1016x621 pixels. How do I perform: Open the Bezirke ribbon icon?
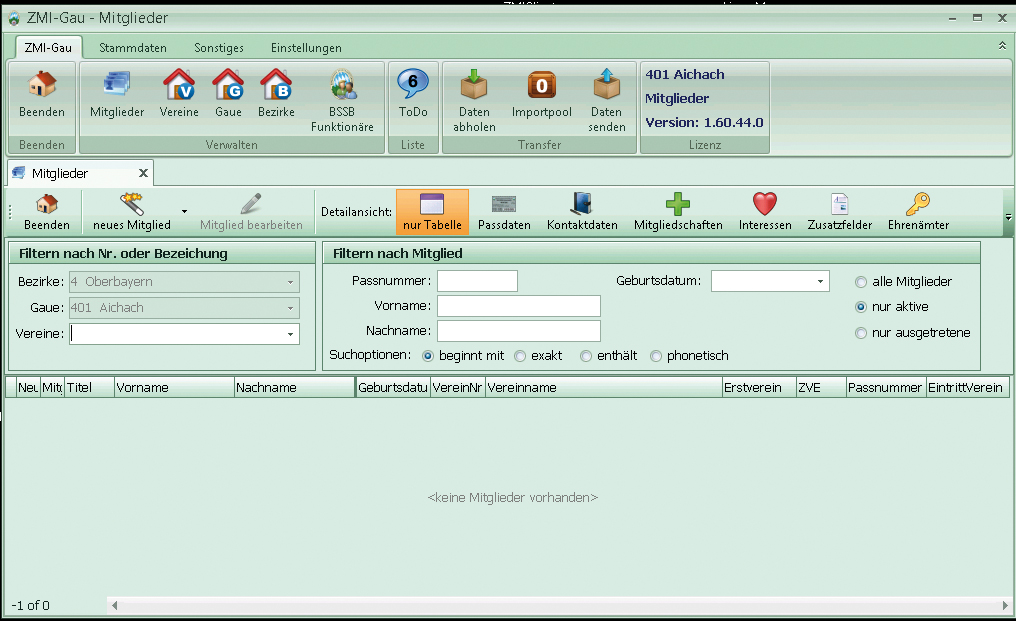[276, 95]
